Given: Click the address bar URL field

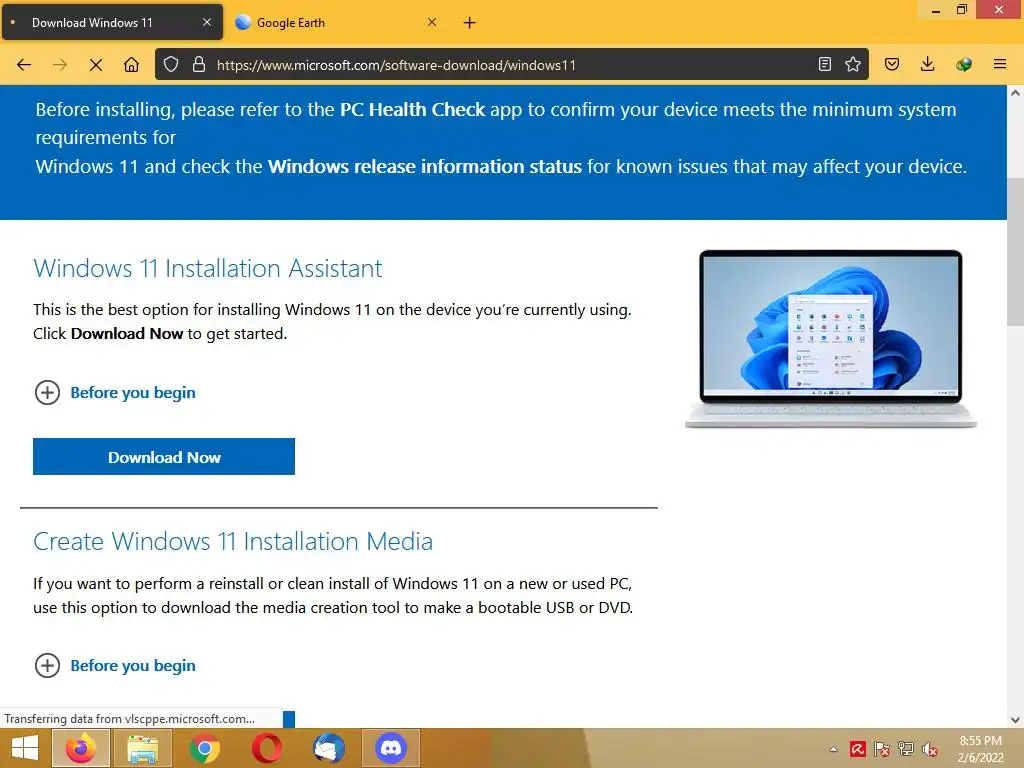Looking at the screenshot, I should [x=512, y=65].
